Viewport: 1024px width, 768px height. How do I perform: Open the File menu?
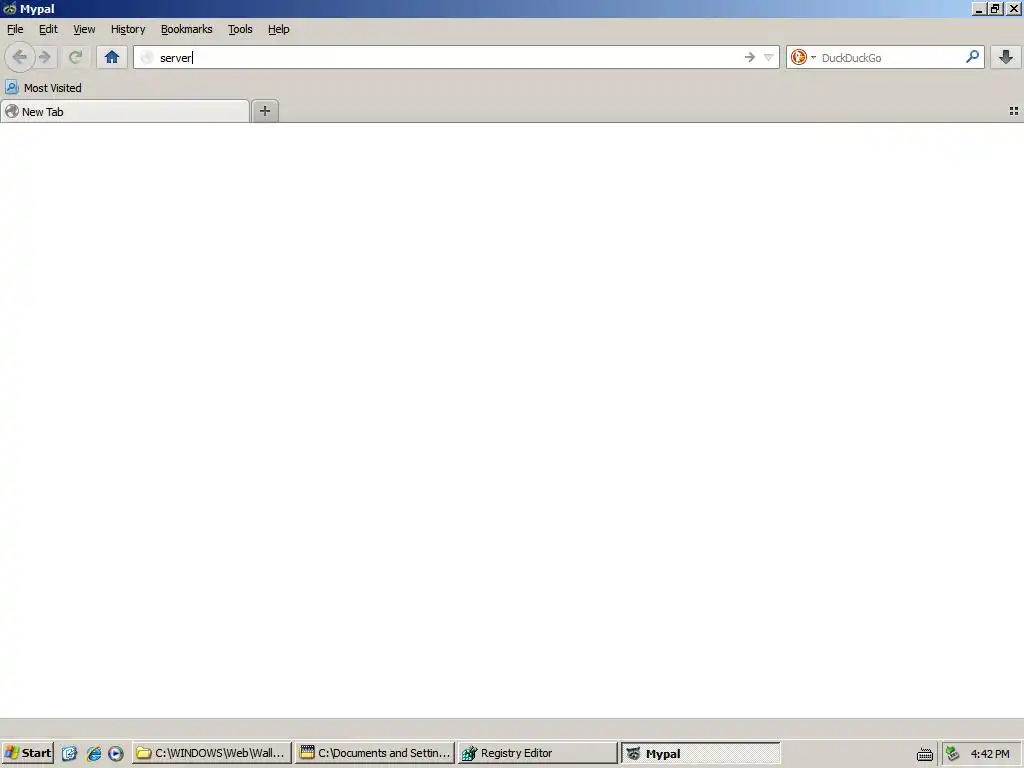(15, 29)
